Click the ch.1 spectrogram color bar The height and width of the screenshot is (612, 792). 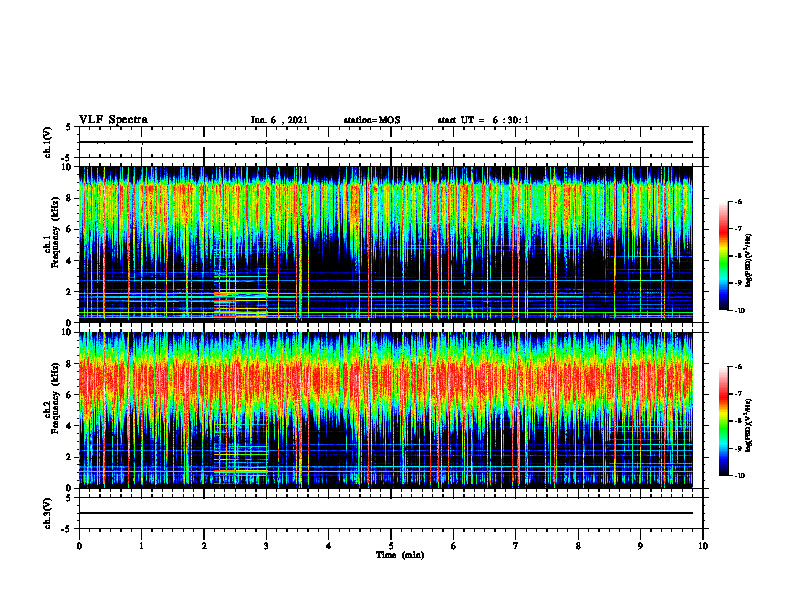coord(724,256)
